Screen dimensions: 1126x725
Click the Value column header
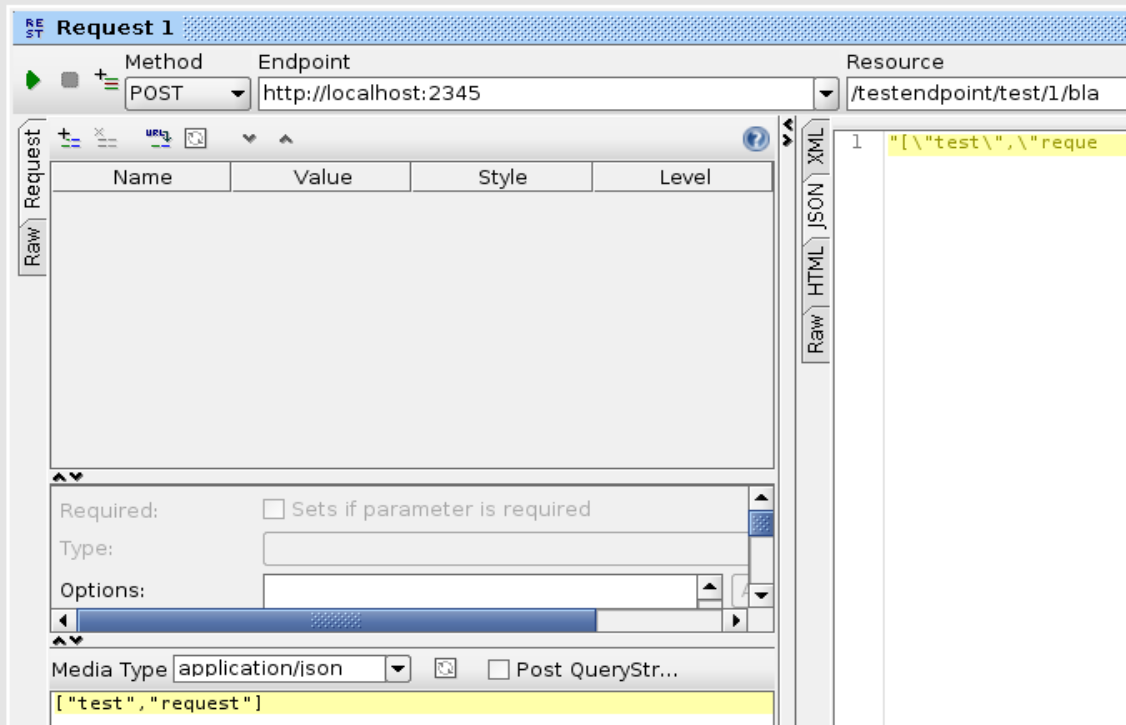(x=321, y=177)
